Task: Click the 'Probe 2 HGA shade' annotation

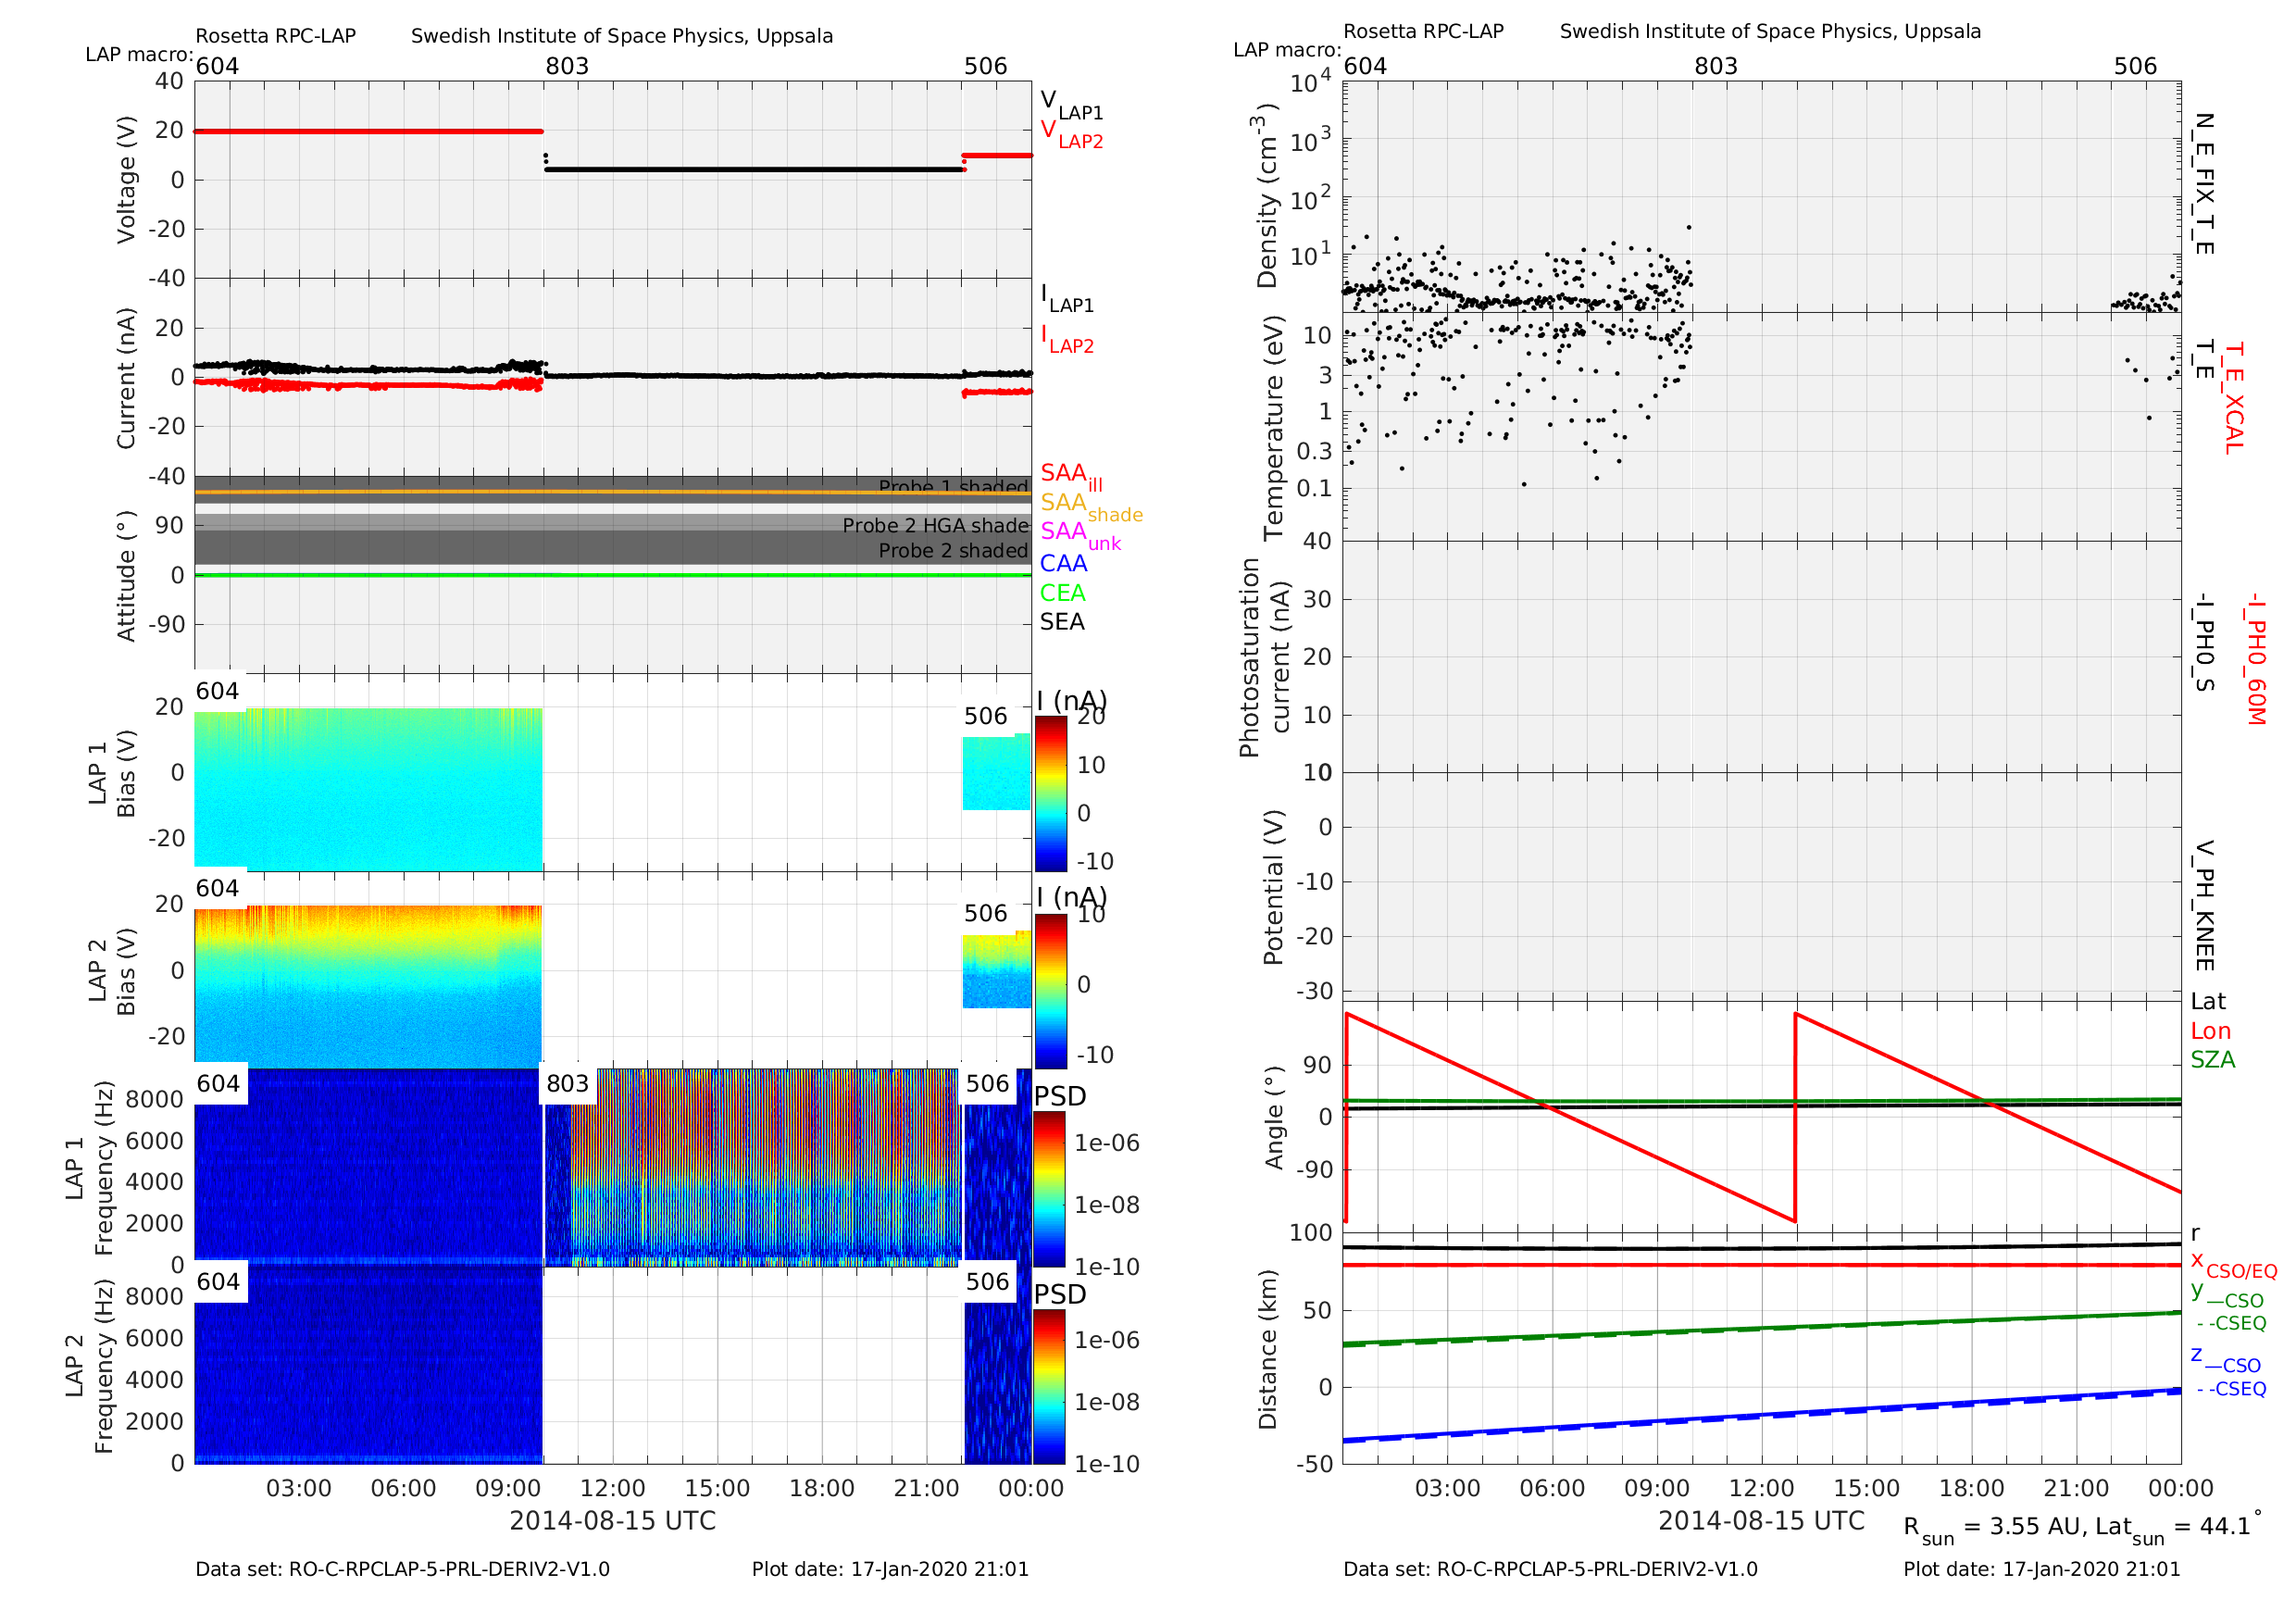Action: coord(935,525)
